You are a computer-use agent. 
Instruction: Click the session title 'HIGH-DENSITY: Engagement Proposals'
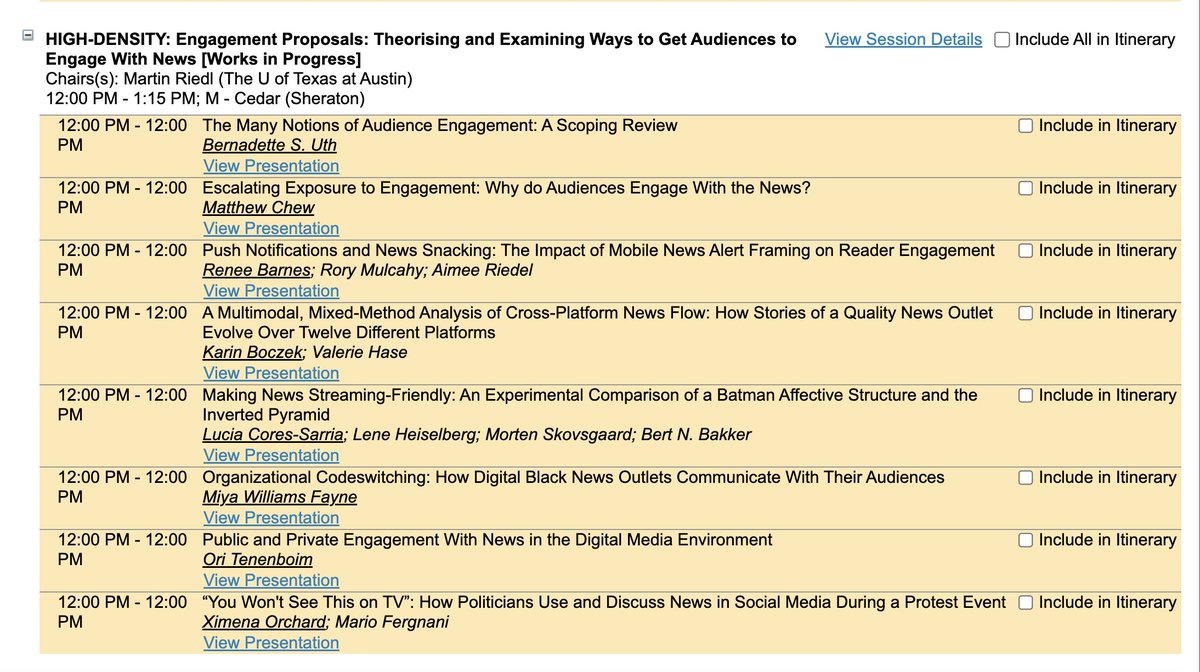pyautogui.click(x=421, y=48)
